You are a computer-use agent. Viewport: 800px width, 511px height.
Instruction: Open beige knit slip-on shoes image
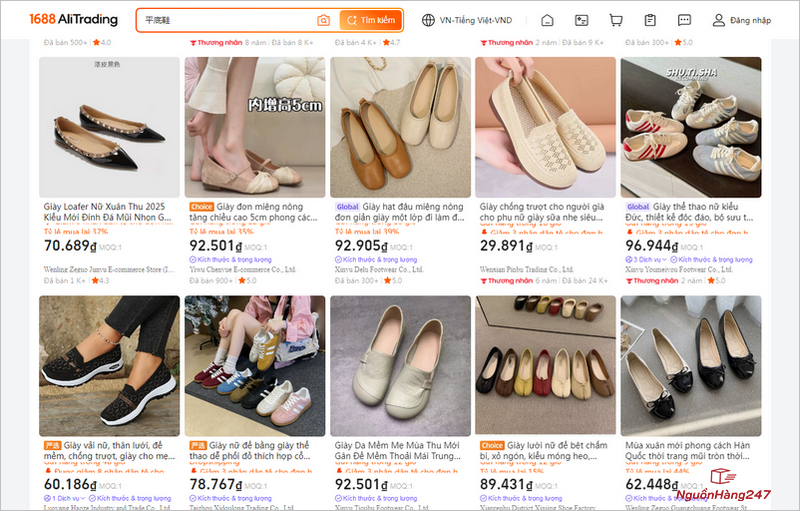click(545, 127)
